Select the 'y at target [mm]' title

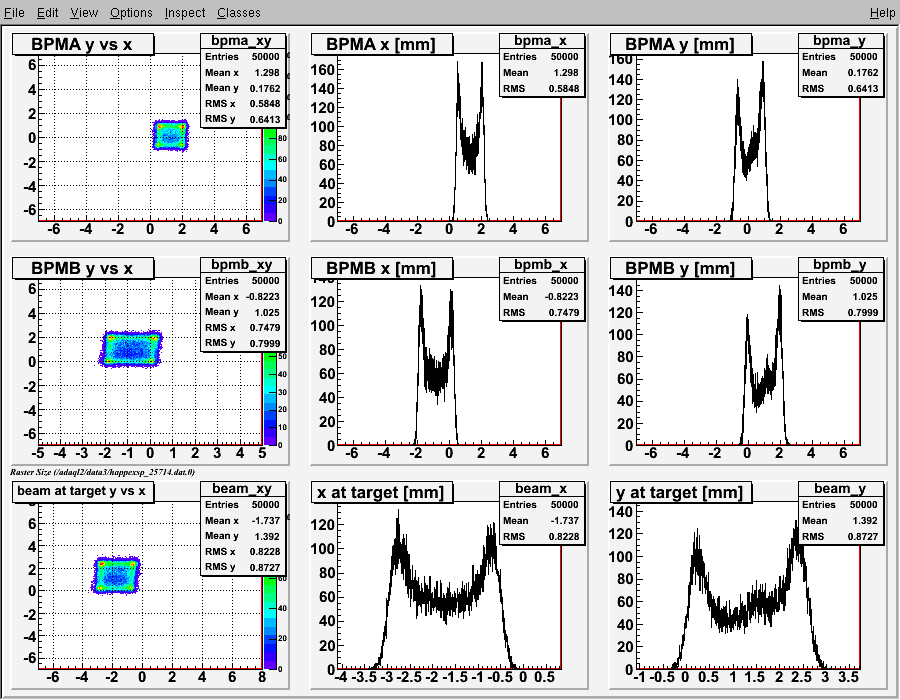click(x=681, y=492)
